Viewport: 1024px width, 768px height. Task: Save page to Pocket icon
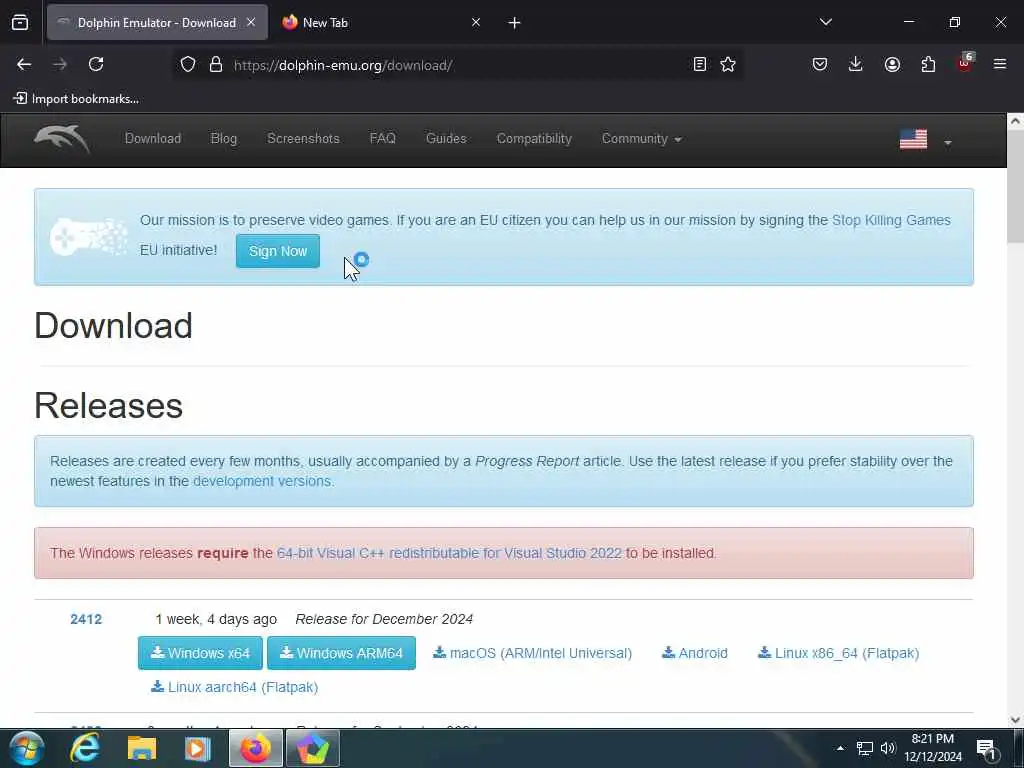coord(820,64)
